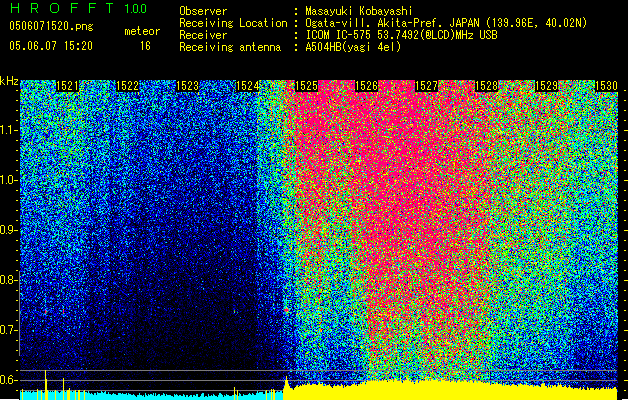Click the 0.9 frequency axis label
629x400 pixels.
(x=9, y=230)
